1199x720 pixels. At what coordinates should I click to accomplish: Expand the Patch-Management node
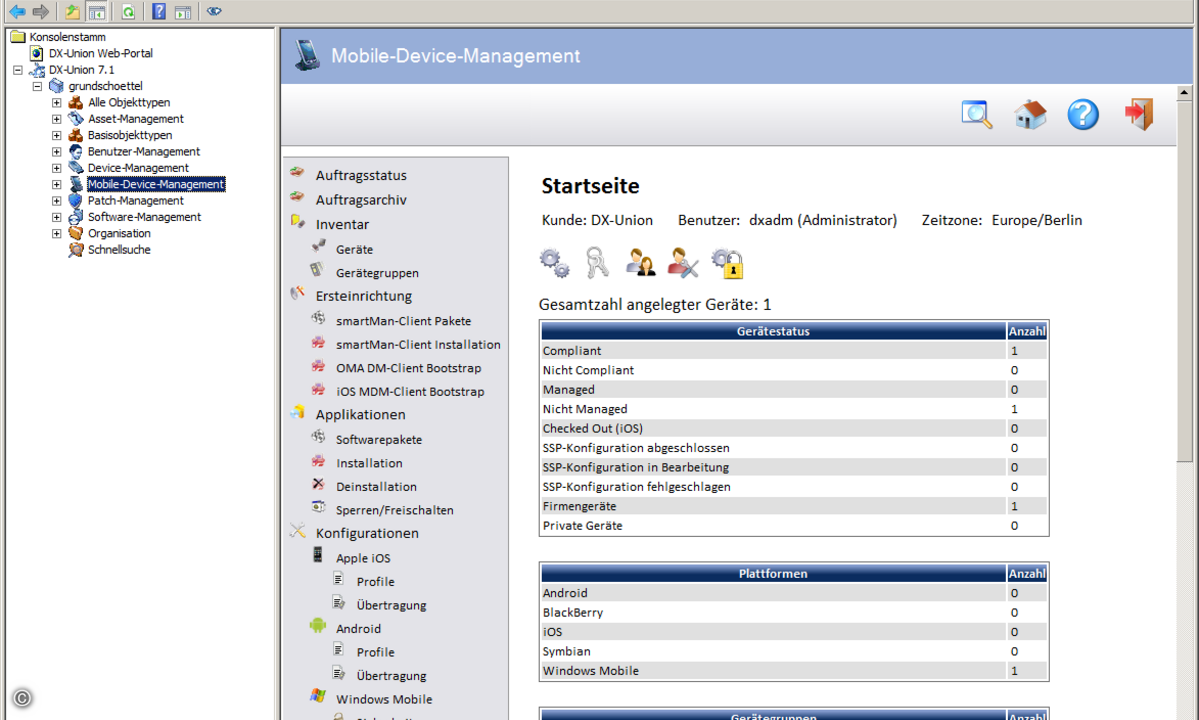point(57,201)
